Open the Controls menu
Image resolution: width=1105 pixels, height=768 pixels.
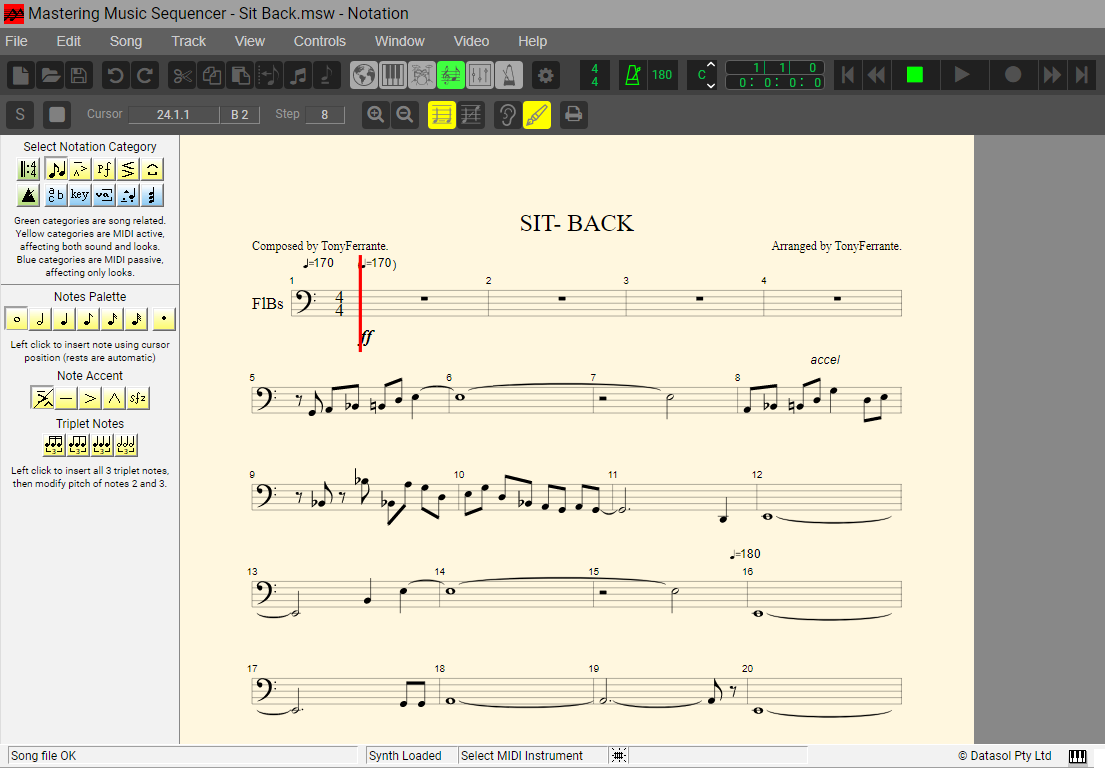click(x=319, y=41)
